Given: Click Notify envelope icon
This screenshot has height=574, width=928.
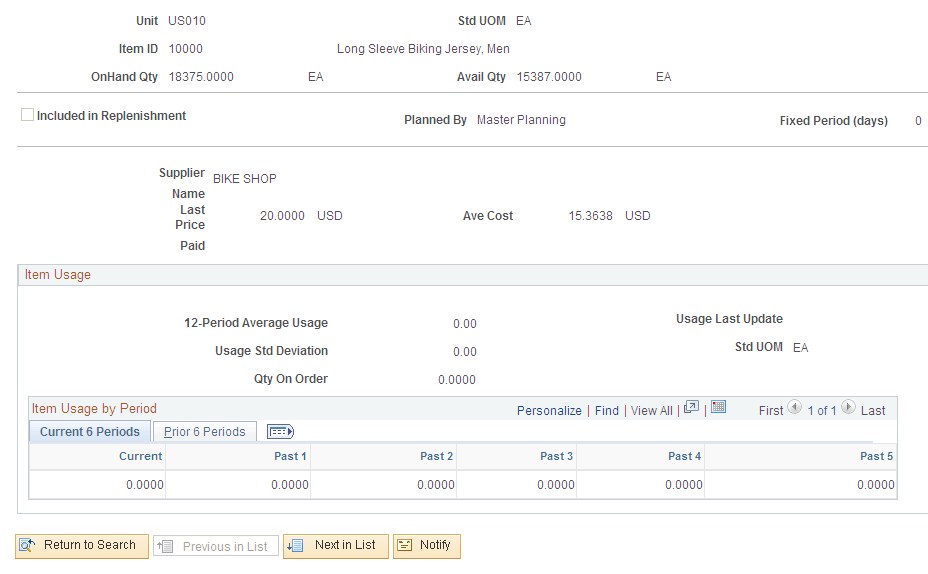Looking at the screenshot, I should point(404,546).
